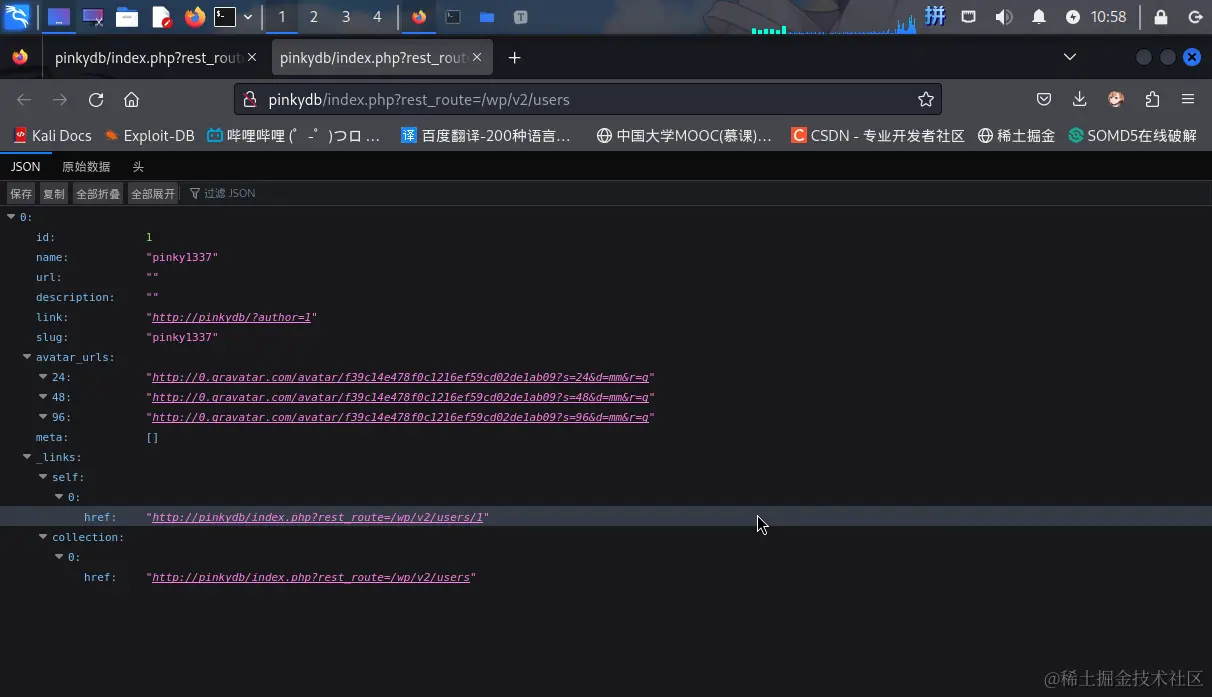Open the SOMD5在线破解 bookmark
This screenshot has width=1212, height=697.
tap(1132, 135)
